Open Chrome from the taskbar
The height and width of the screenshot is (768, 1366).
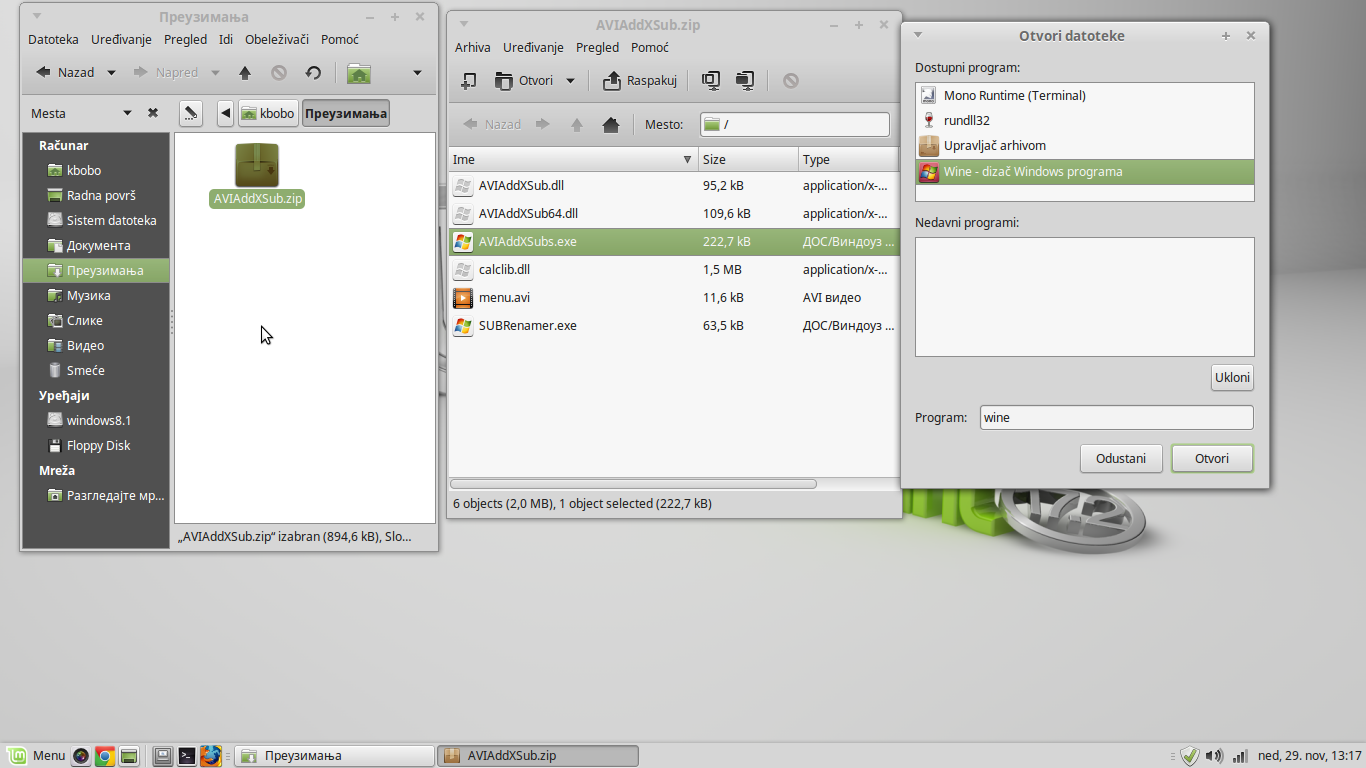[104, 756]
